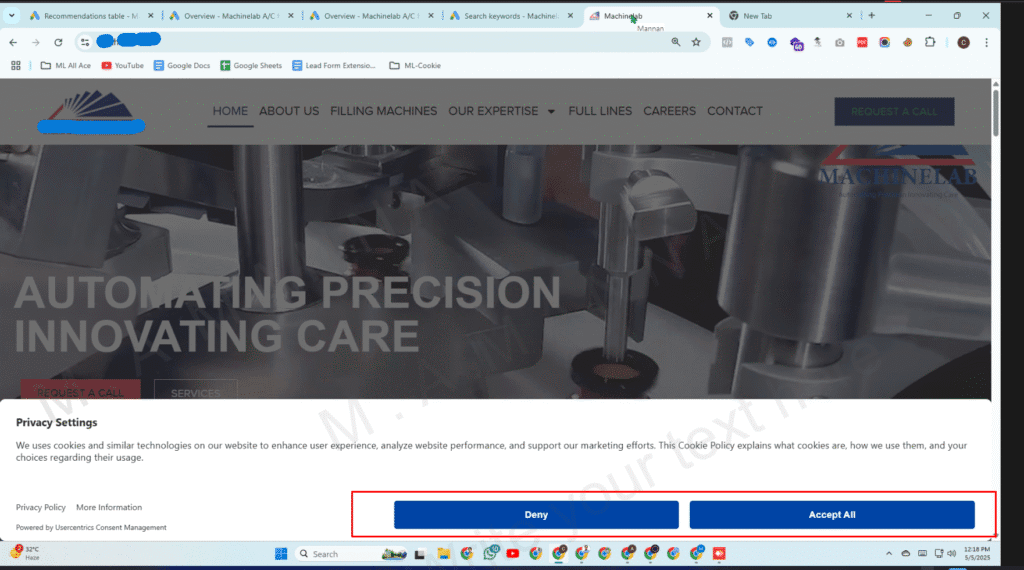Open the tab search dropdown arrow
1024x570 pixels.
coord(13,16)
